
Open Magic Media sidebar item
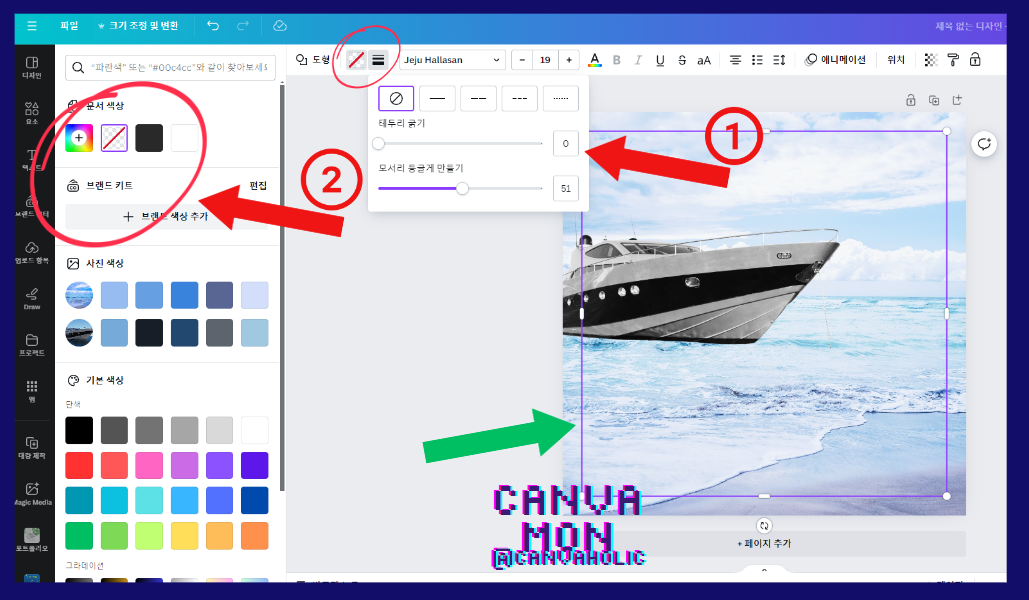coord(32,494)
